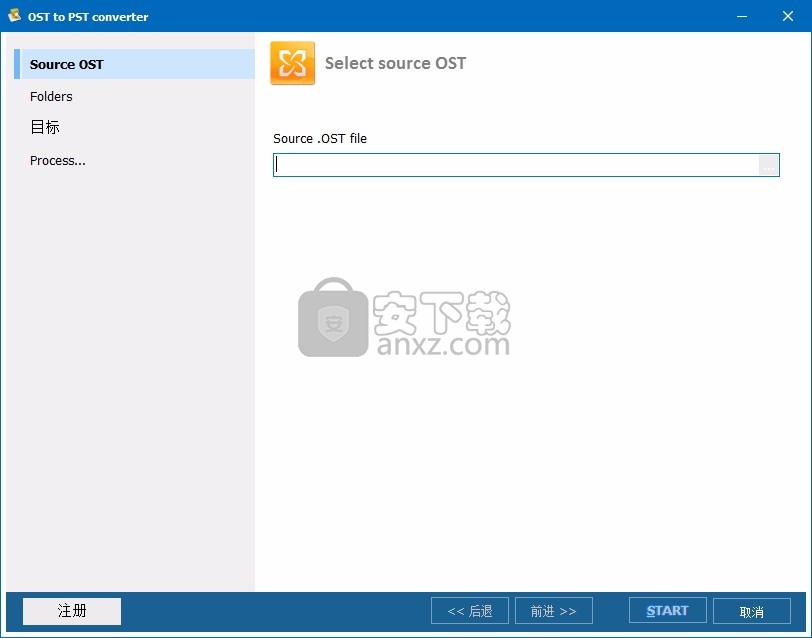Go to the Folders step
This screenshot has height=638, width=812.
51,96
